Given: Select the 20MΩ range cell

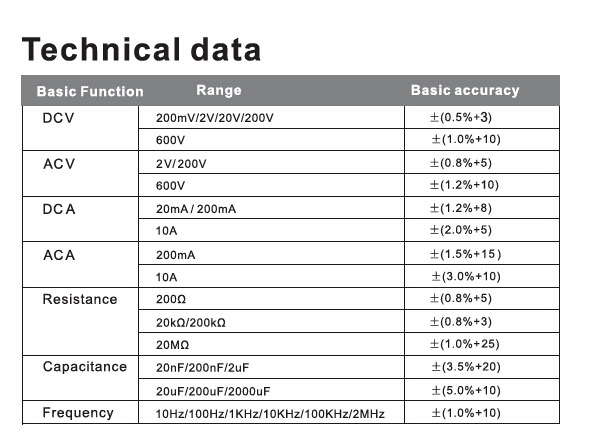Looking at the screenshot, I should (x=271, y=344).
